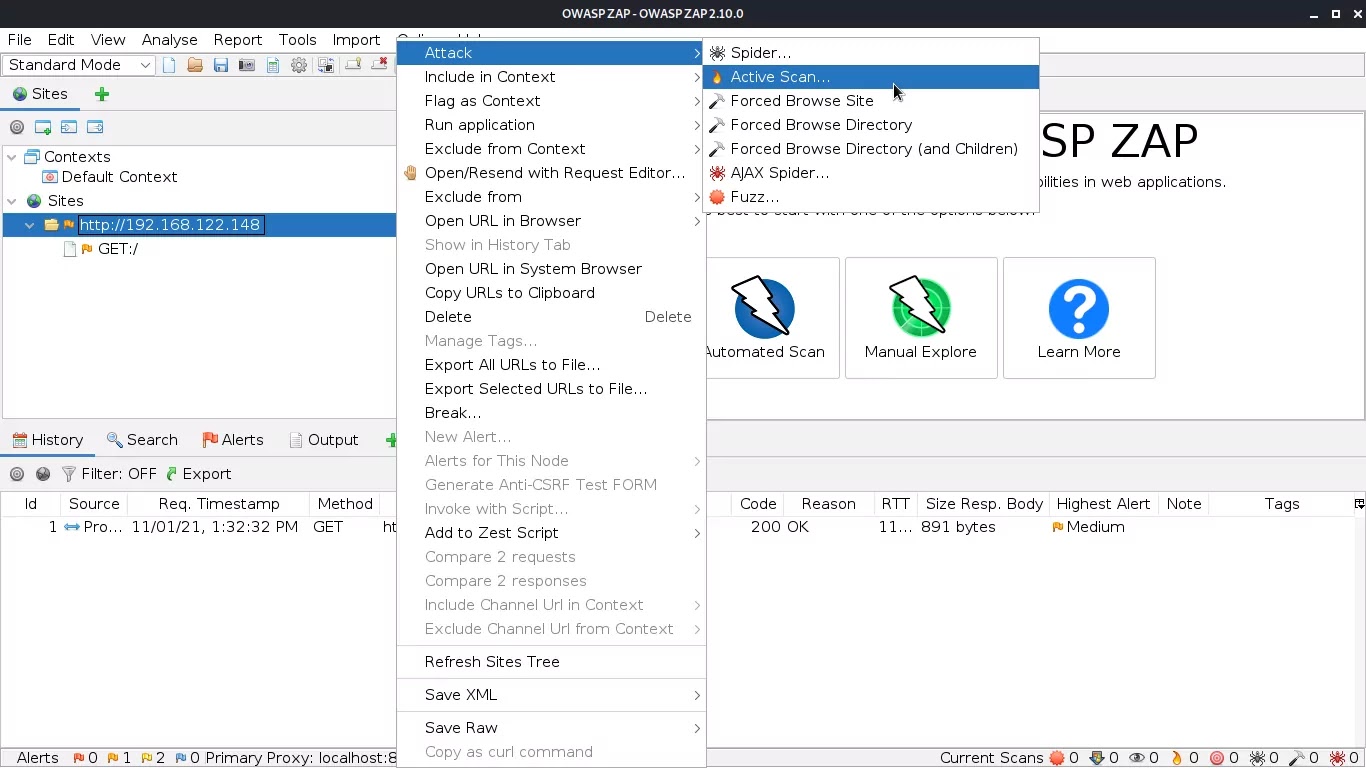This screenshot has width=1366, height=768.
Task: Open the Tools menu
Action: click(297, 40)
